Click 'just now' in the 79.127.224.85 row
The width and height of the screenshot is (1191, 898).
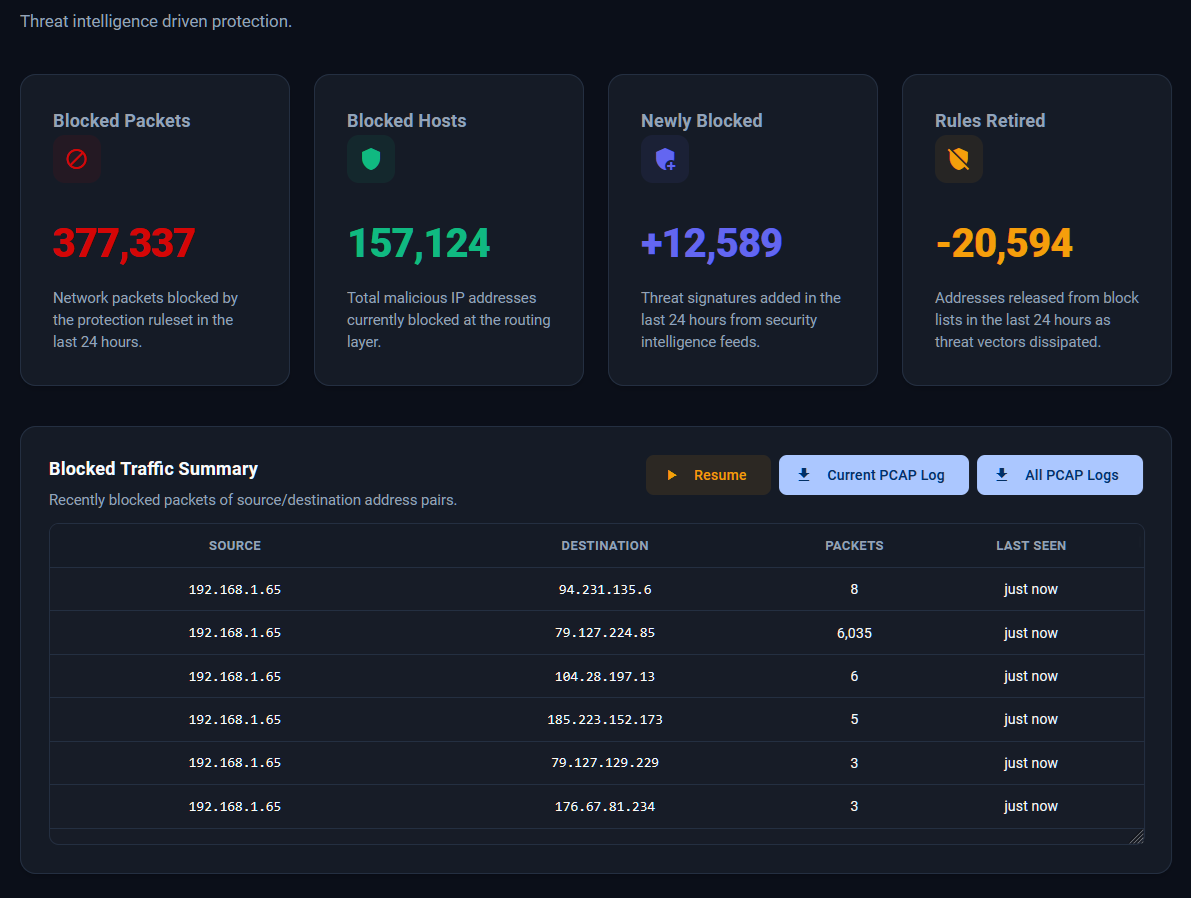pos(1031,633)
